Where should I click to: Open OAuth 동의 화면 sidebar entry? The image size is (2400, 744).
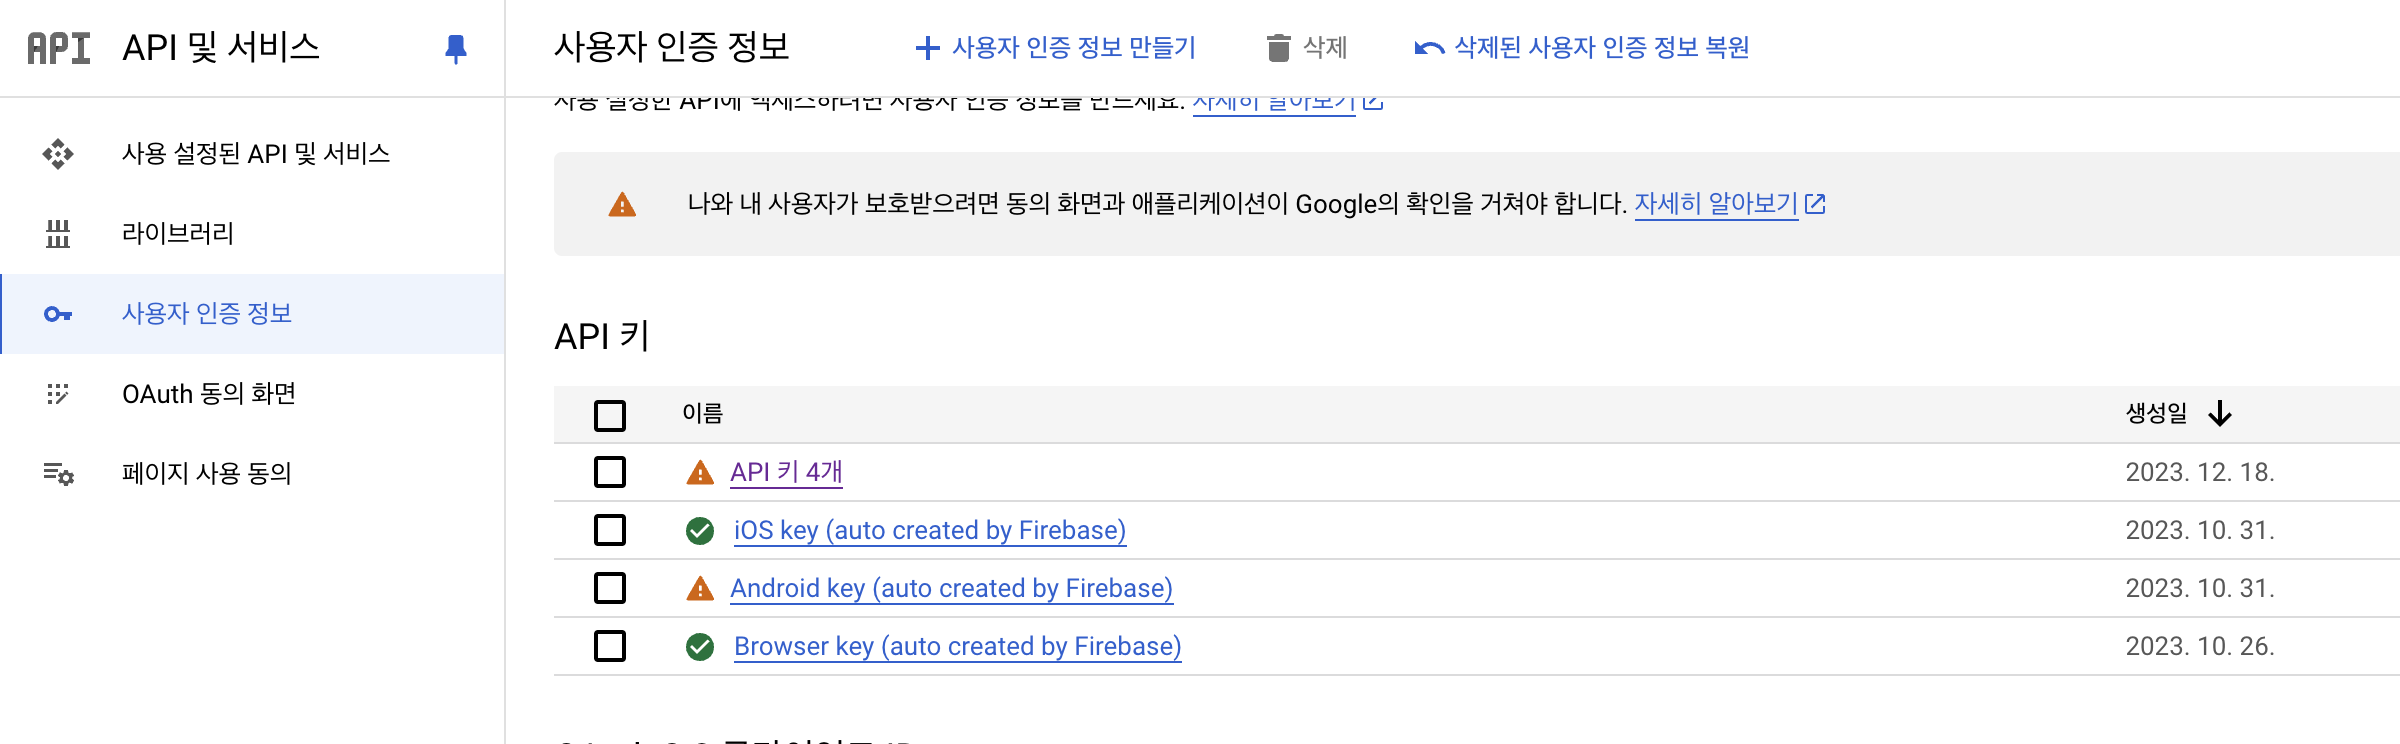[x=252, y=394]
